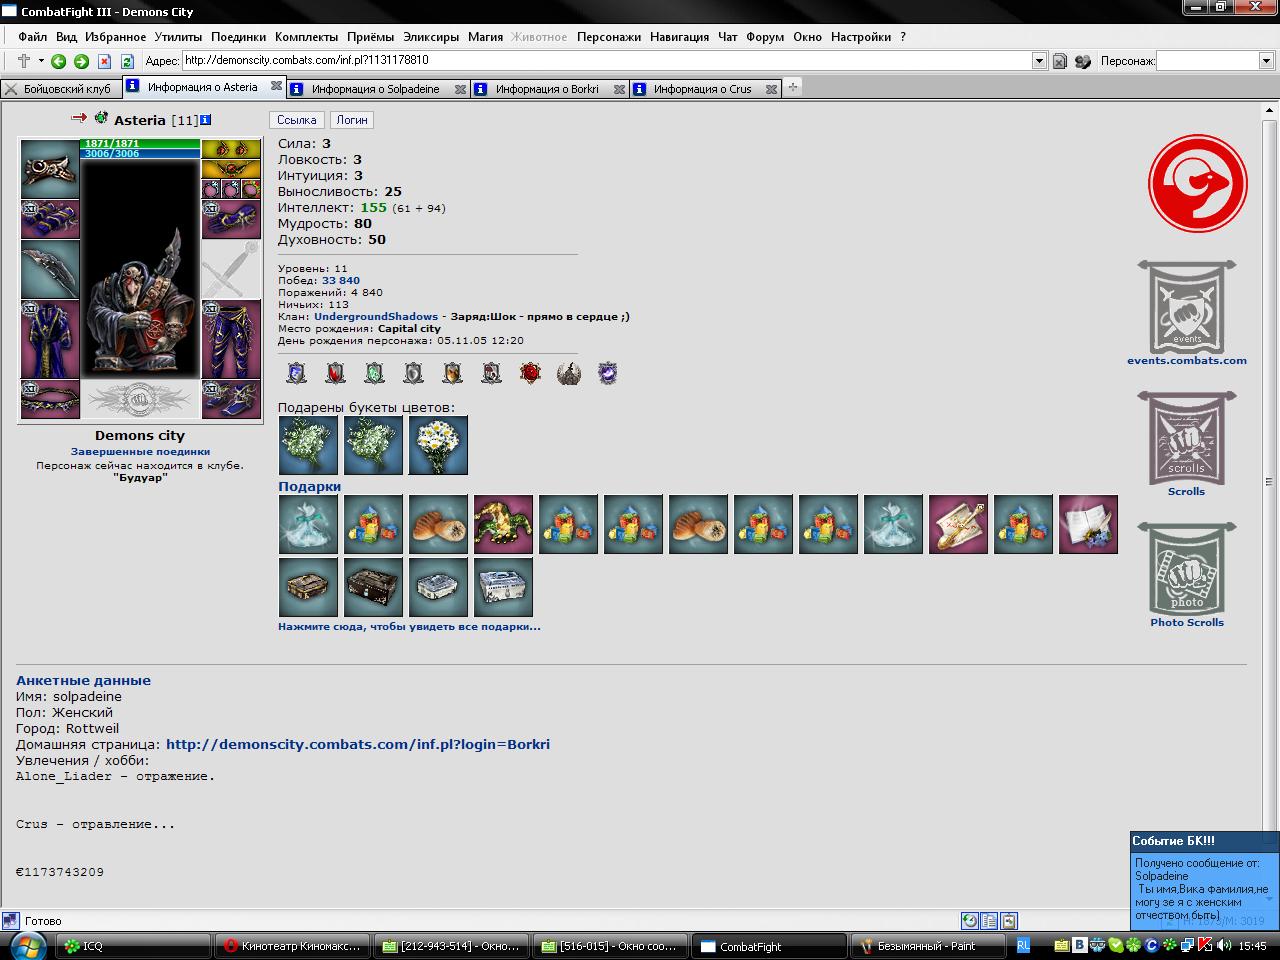
Task: Click the address URL field
Action: [x=607, y=61]
